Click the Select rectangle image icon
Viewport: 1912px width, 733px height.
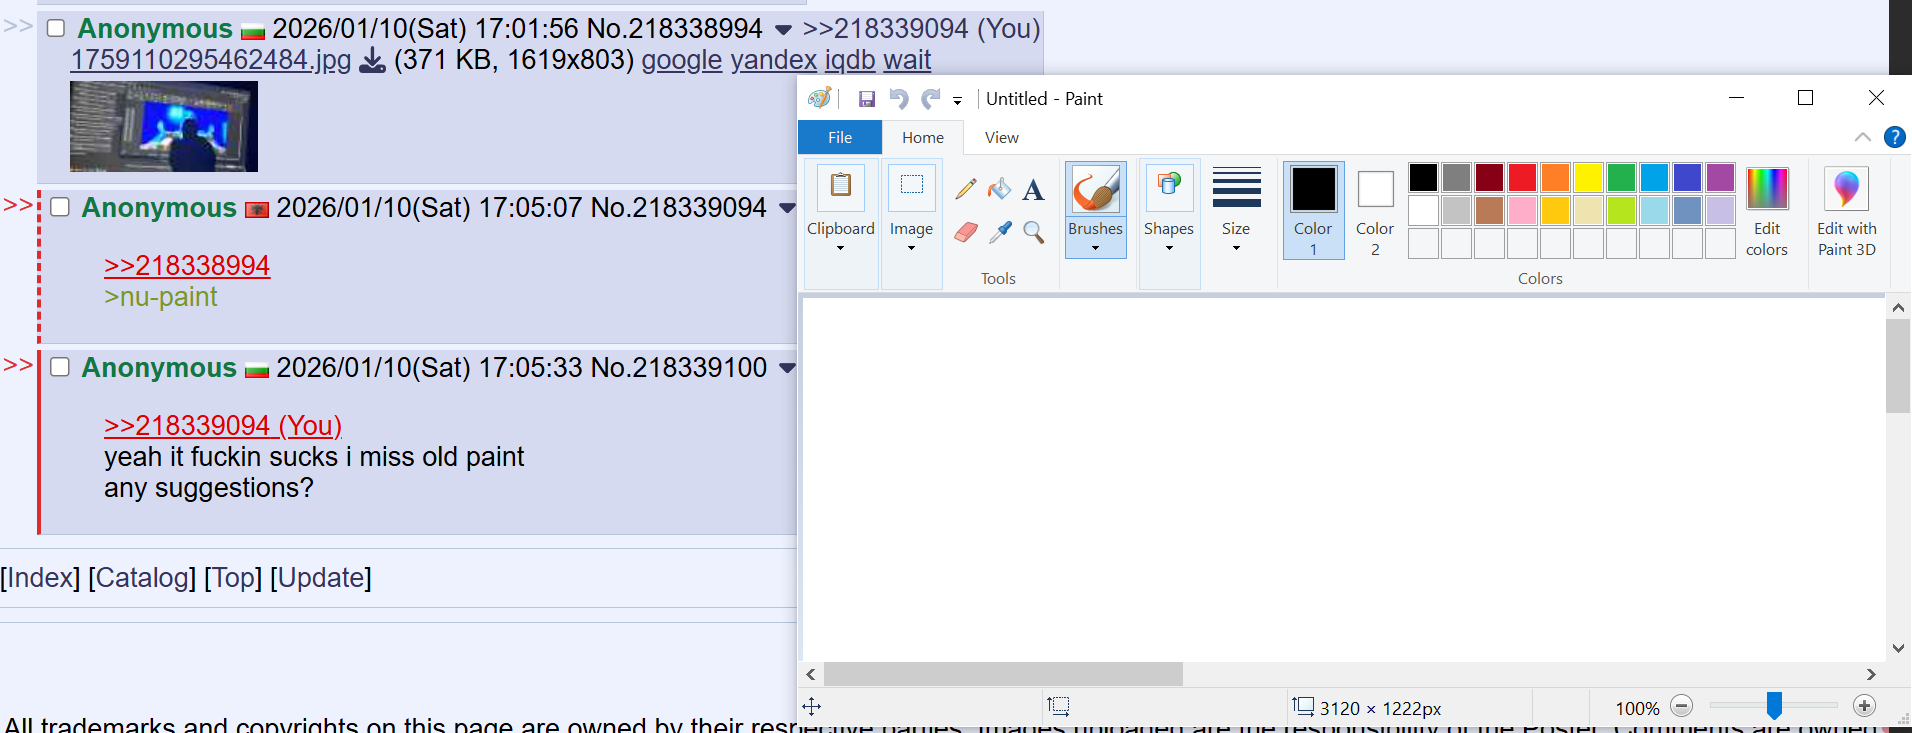click(x=911, y=187)
